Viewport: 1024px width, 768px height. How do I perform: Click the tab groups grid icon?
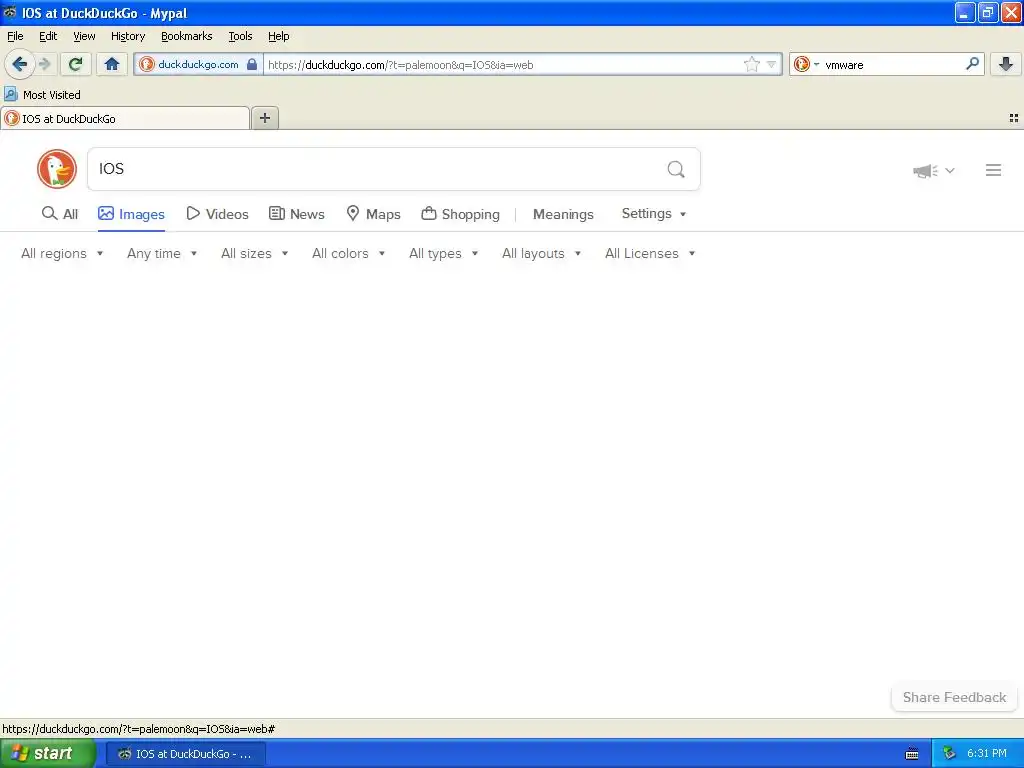tap(1014, 118)
